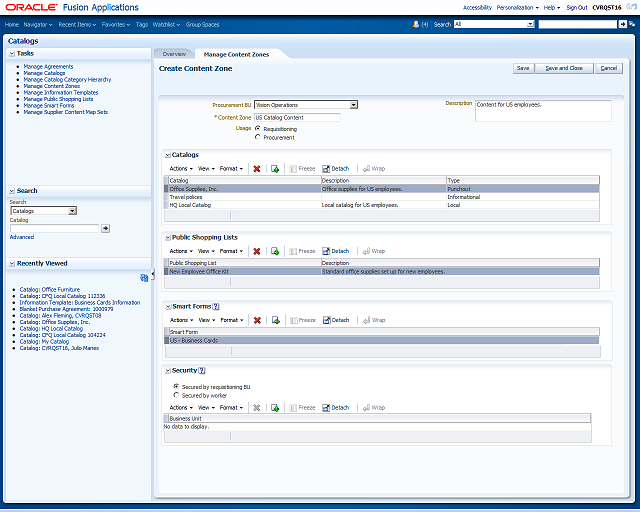Delete selected row in Catalogs table
The width and height of the screenshot is (640, 512).
(x=257, y=169)
